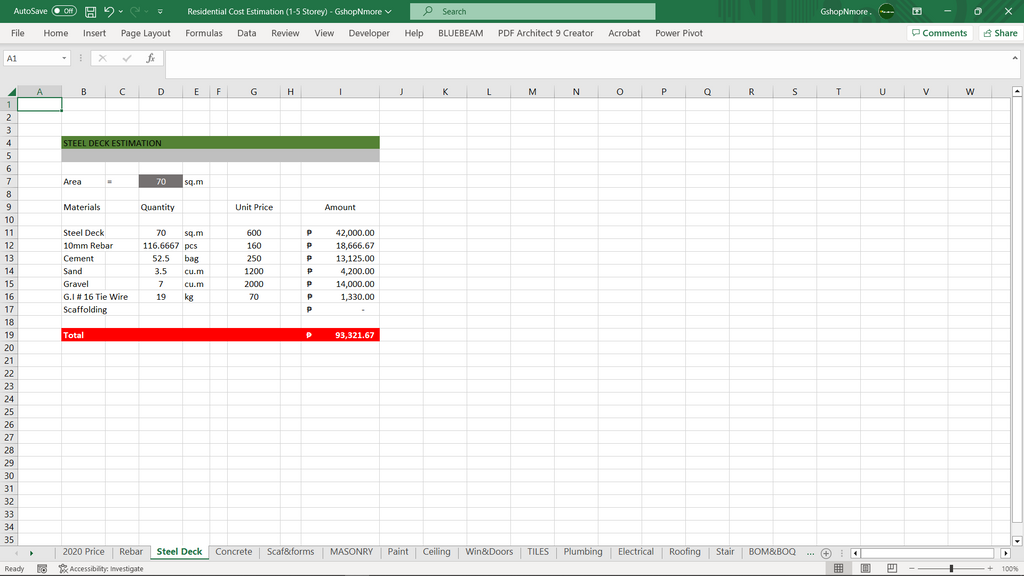1024x576 pixels.
Task: Open the Scaf&forms sheet tab
Action: [x=290, y=552]
